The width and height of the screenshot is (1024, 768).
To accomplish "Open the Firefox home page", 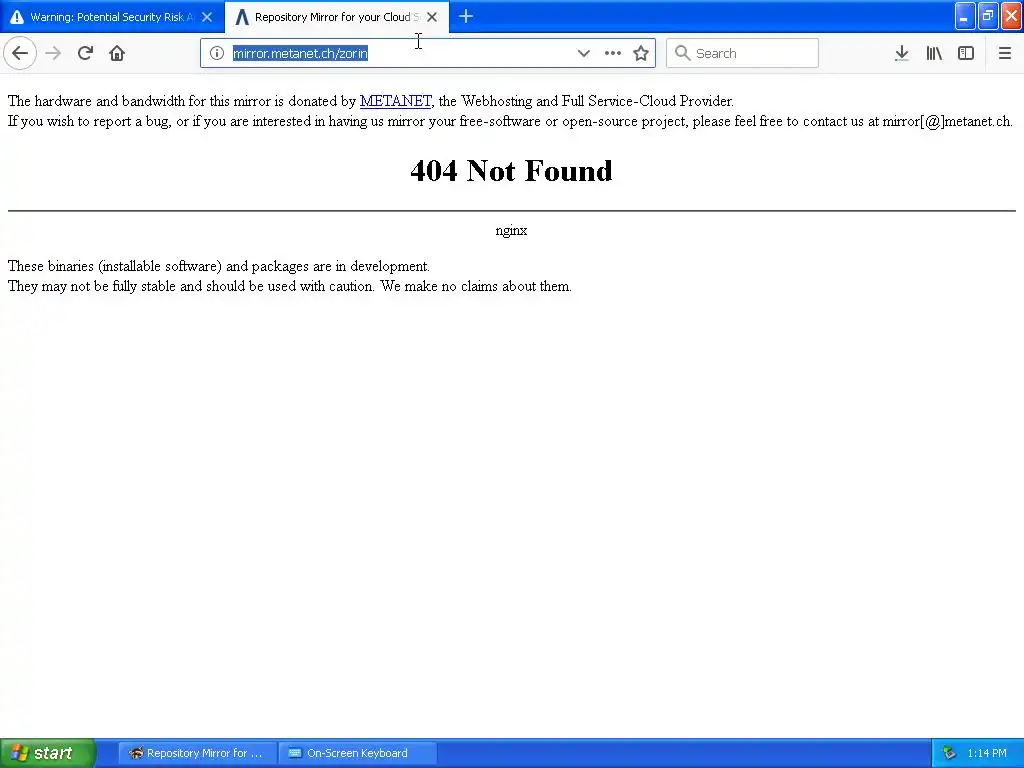I will pos(117,53).
